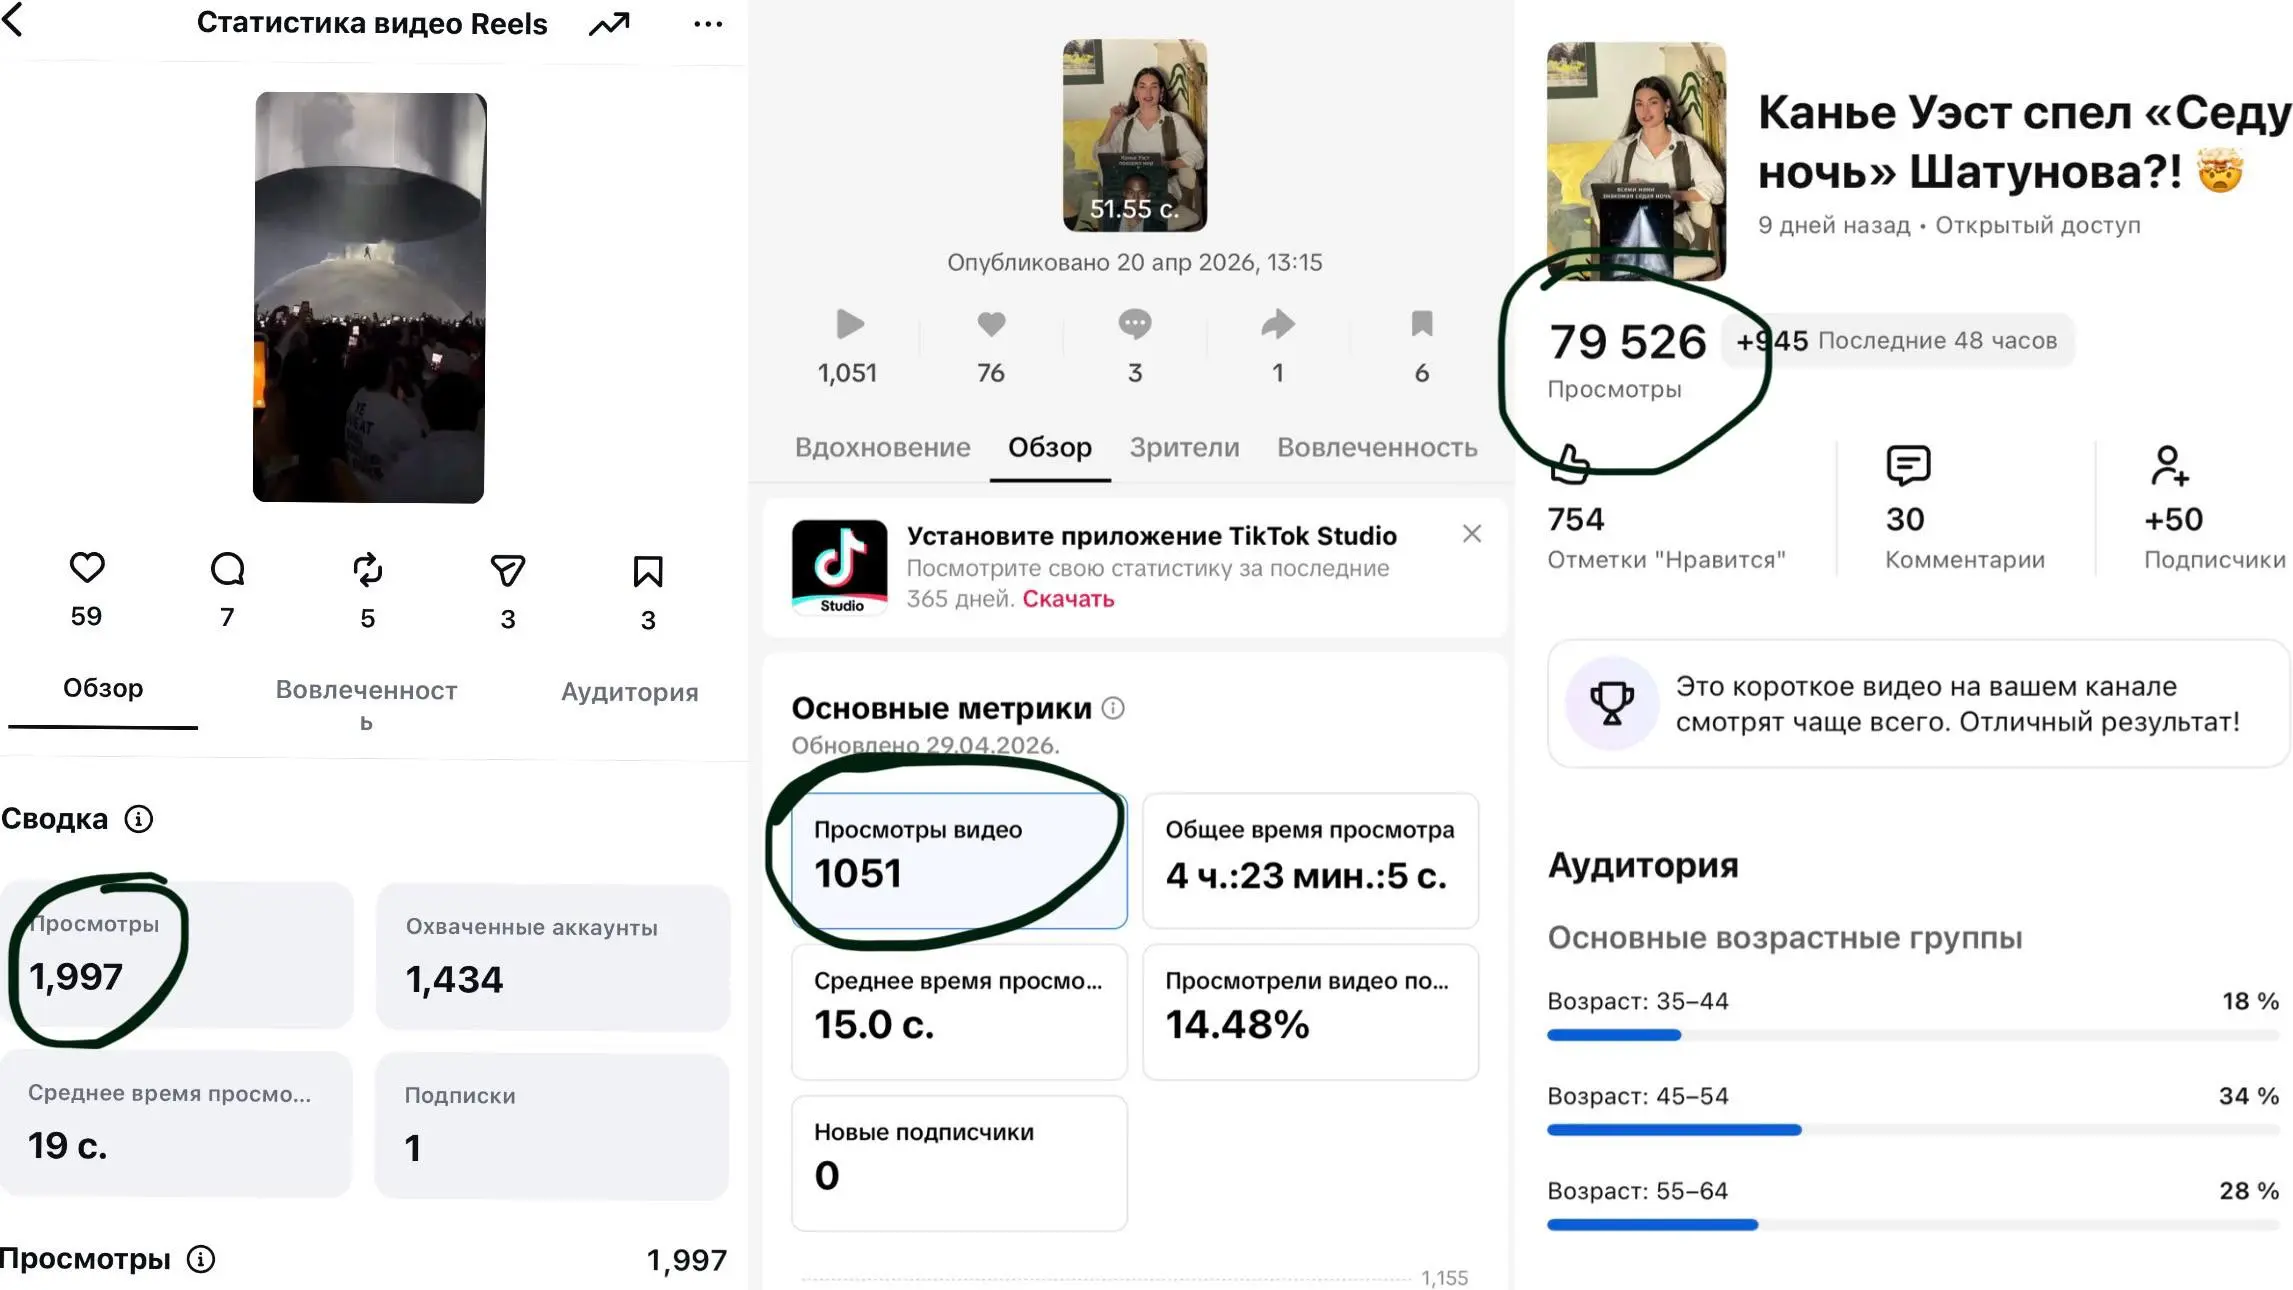This screenshot has height=1290, width=2293.
Task: Open Охваченные аккаунты 1,434 card
Action: [553, 957]
